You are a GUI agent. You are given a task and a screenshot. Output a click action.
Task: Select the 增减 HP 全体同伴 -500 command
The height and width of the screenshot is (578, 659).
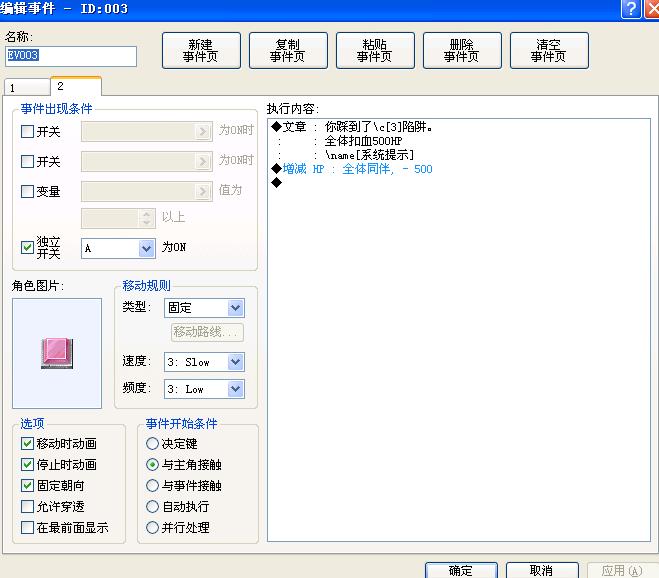[352, 169]
